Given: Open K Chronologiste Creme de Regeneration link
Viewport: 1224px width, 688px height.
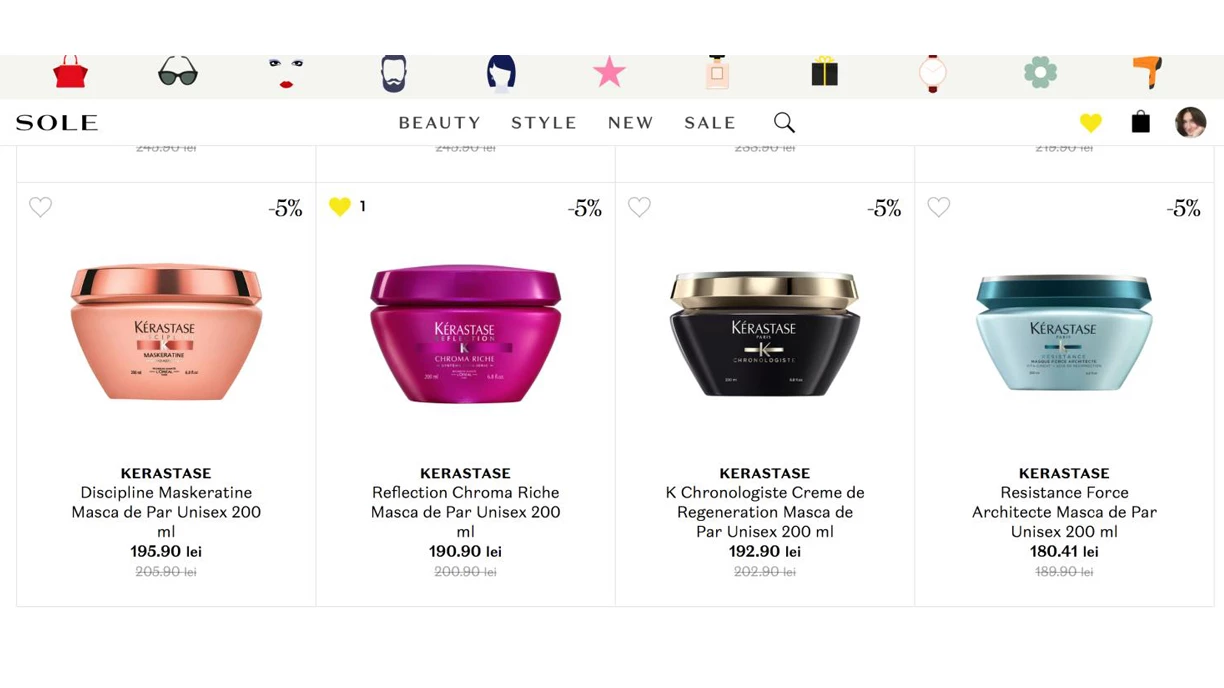Looking at the screenshot, I should 765,512.
